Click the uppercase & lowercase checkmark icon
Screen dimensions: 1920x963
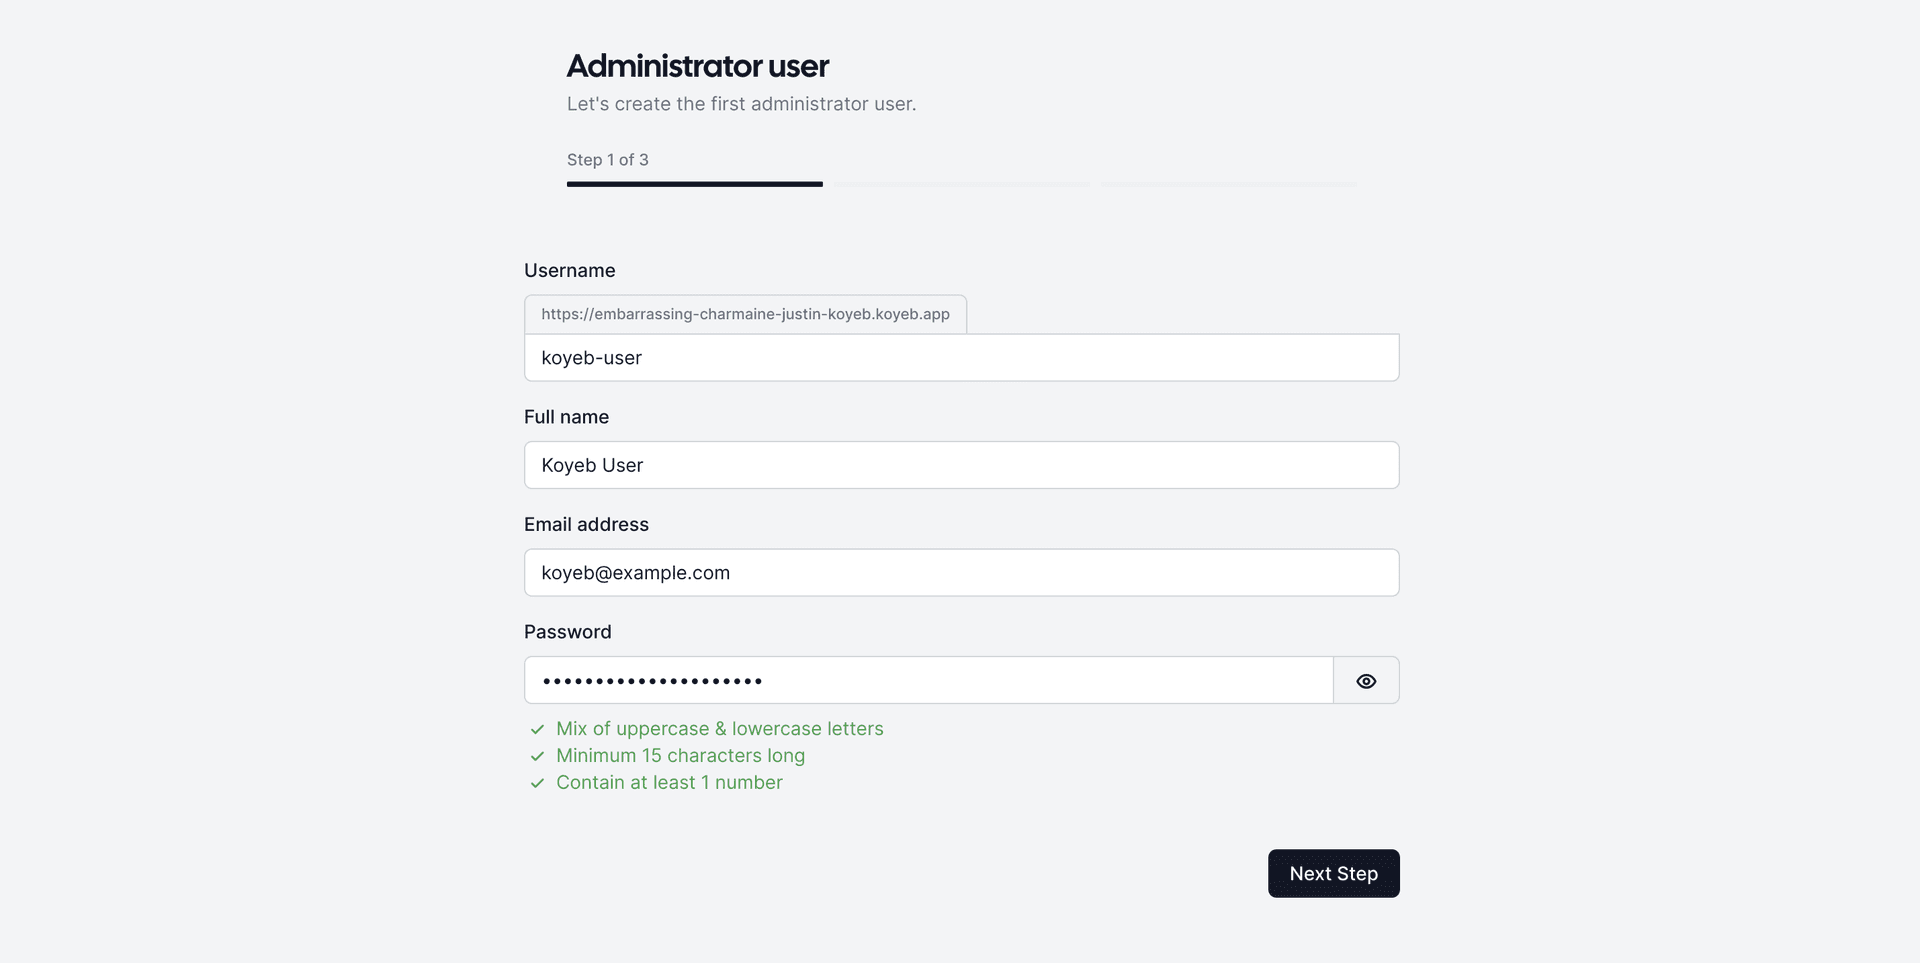click(x=537, y=730)
